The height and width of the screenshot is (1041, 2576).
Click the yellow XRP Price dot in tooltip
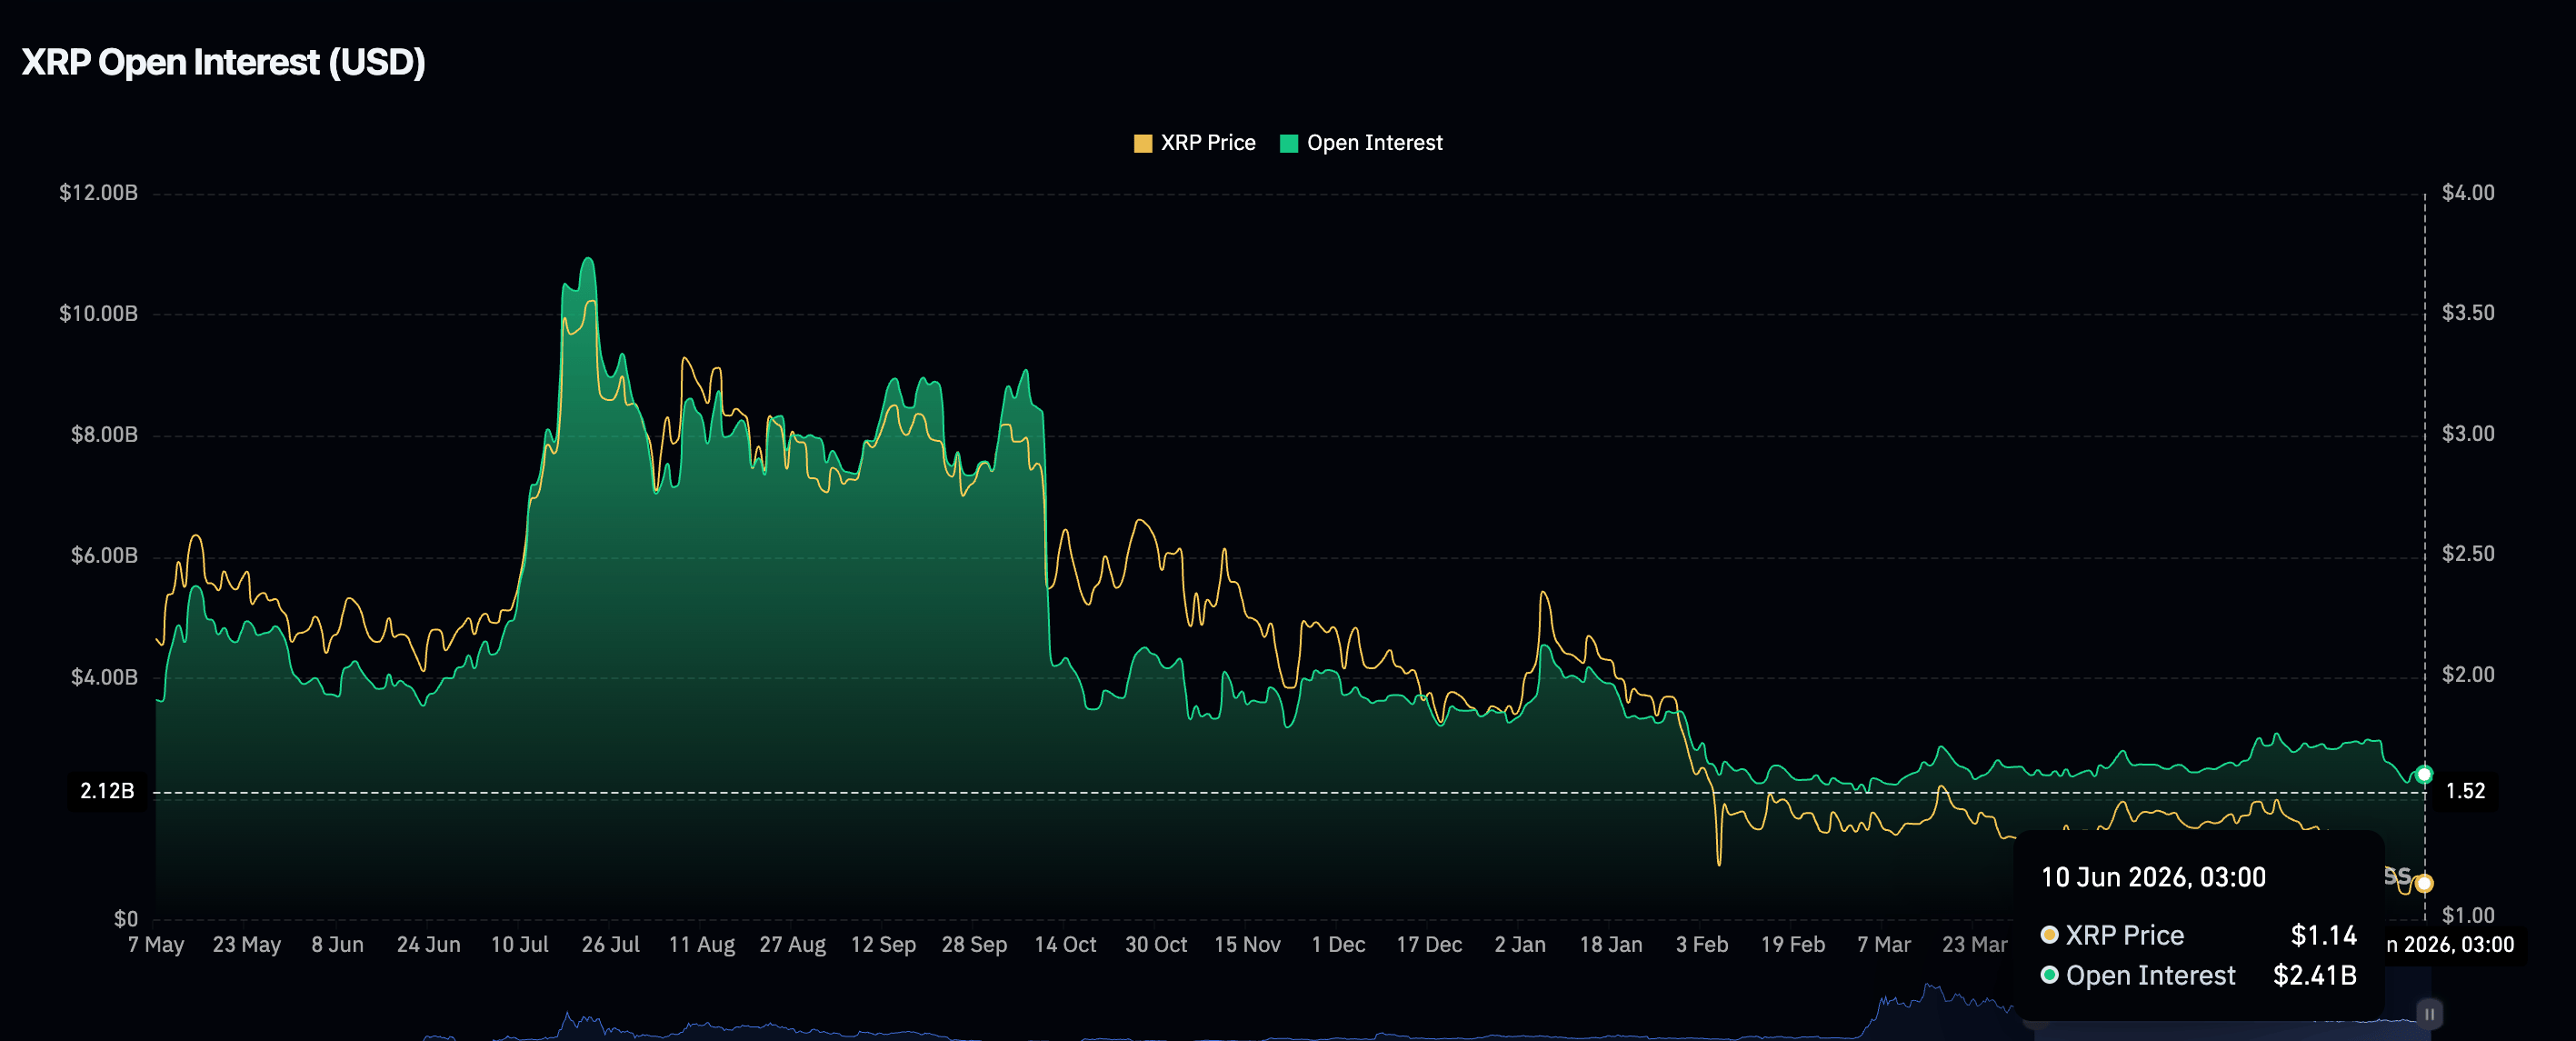click(x=2049, y=935)
